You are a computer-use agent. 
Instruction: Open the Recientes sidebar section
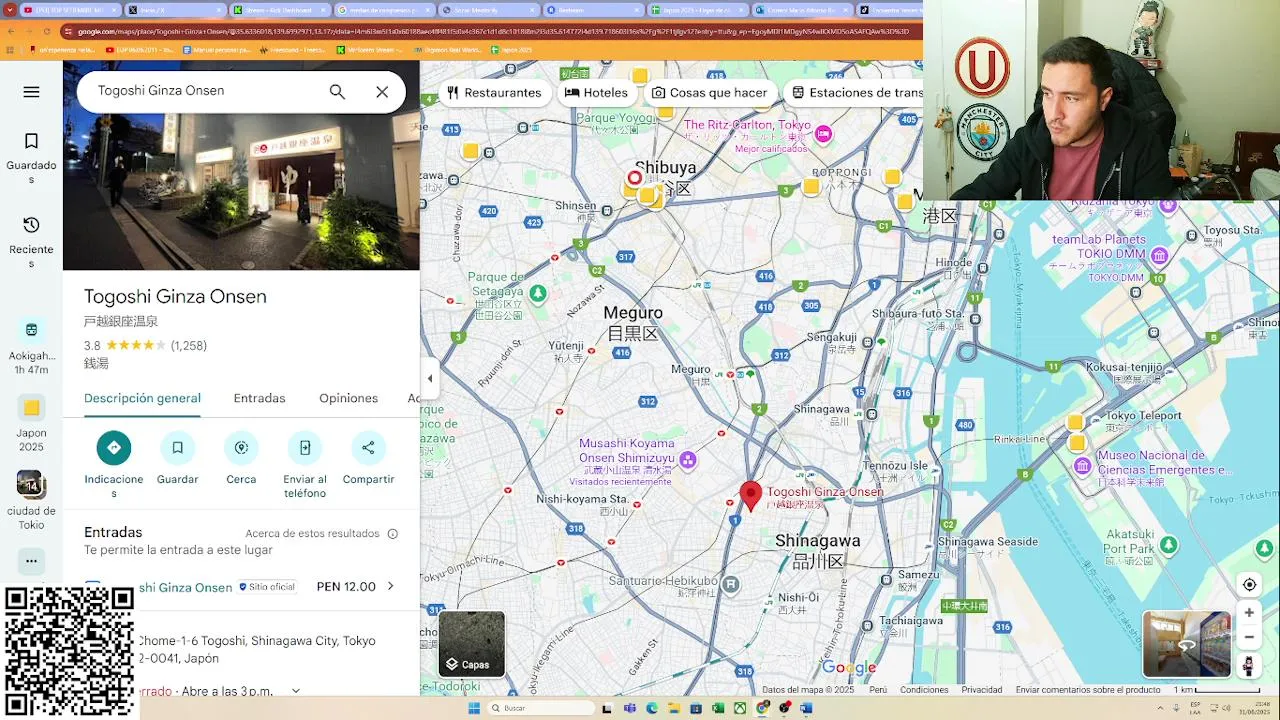(31, 242)
